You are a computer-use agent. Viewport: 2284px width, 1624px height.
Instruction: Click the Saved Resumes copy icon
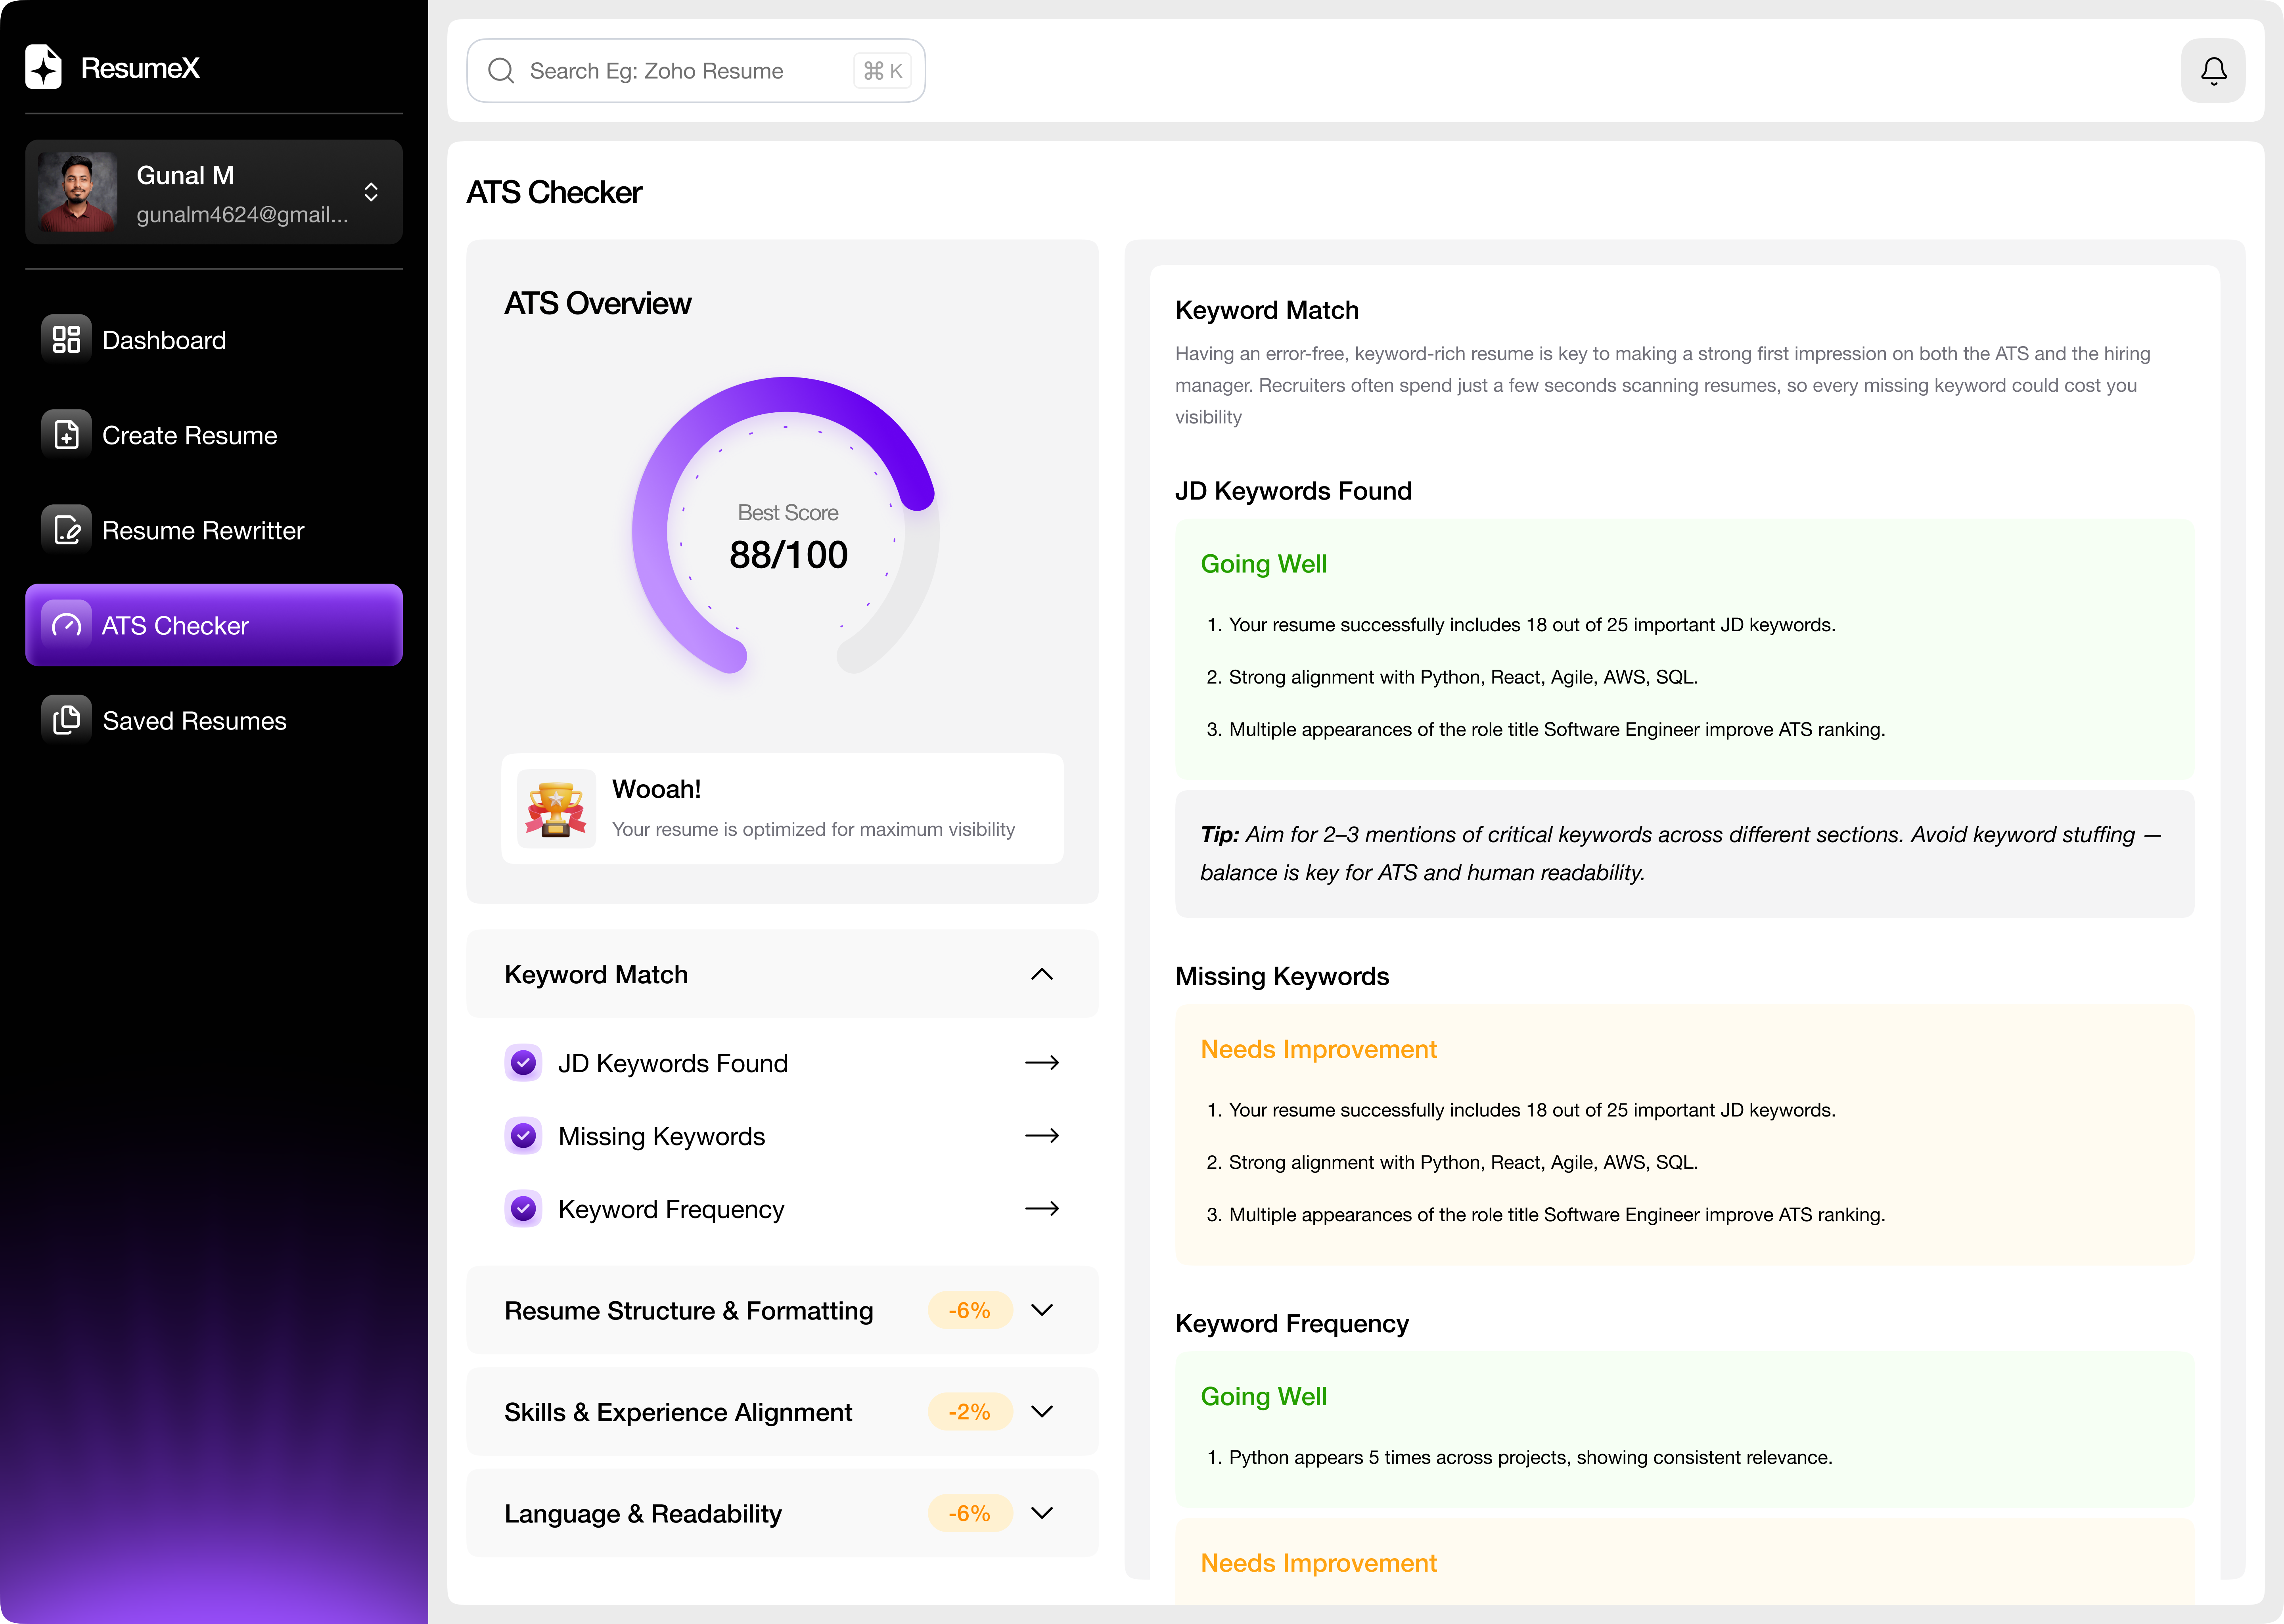pos(66,720)
